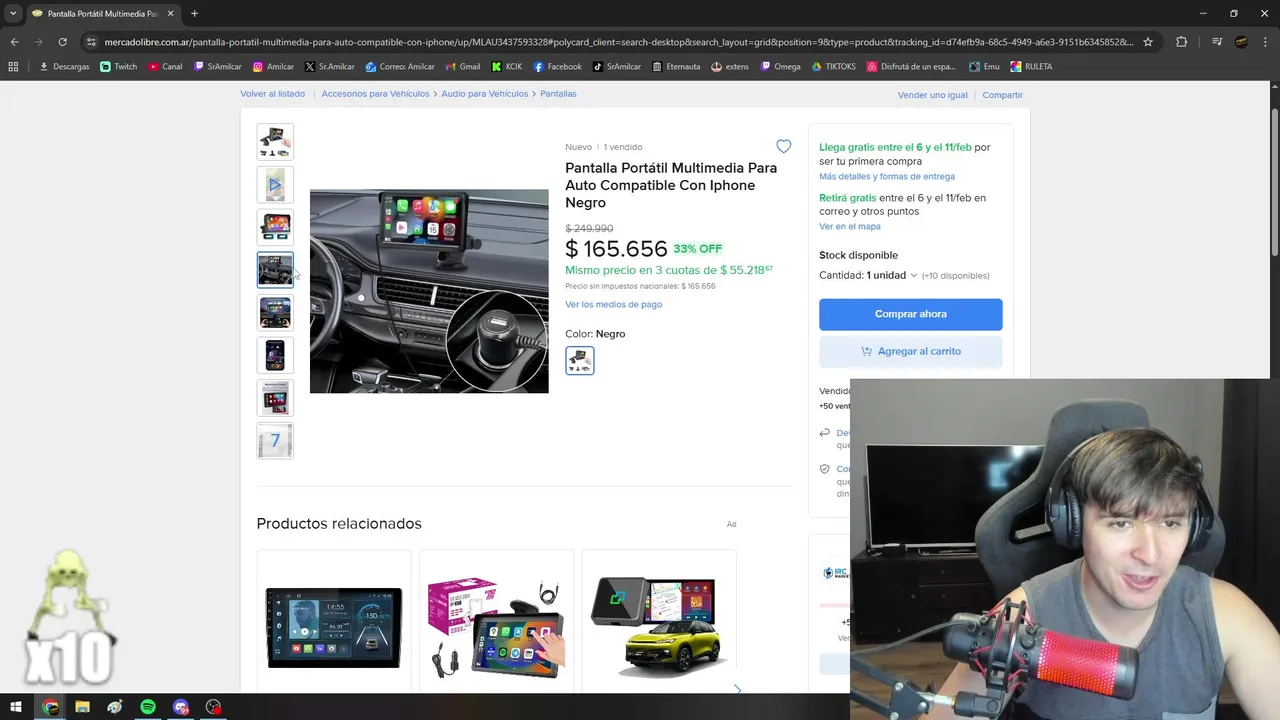Open Emu bookmark

pos(984,67)
